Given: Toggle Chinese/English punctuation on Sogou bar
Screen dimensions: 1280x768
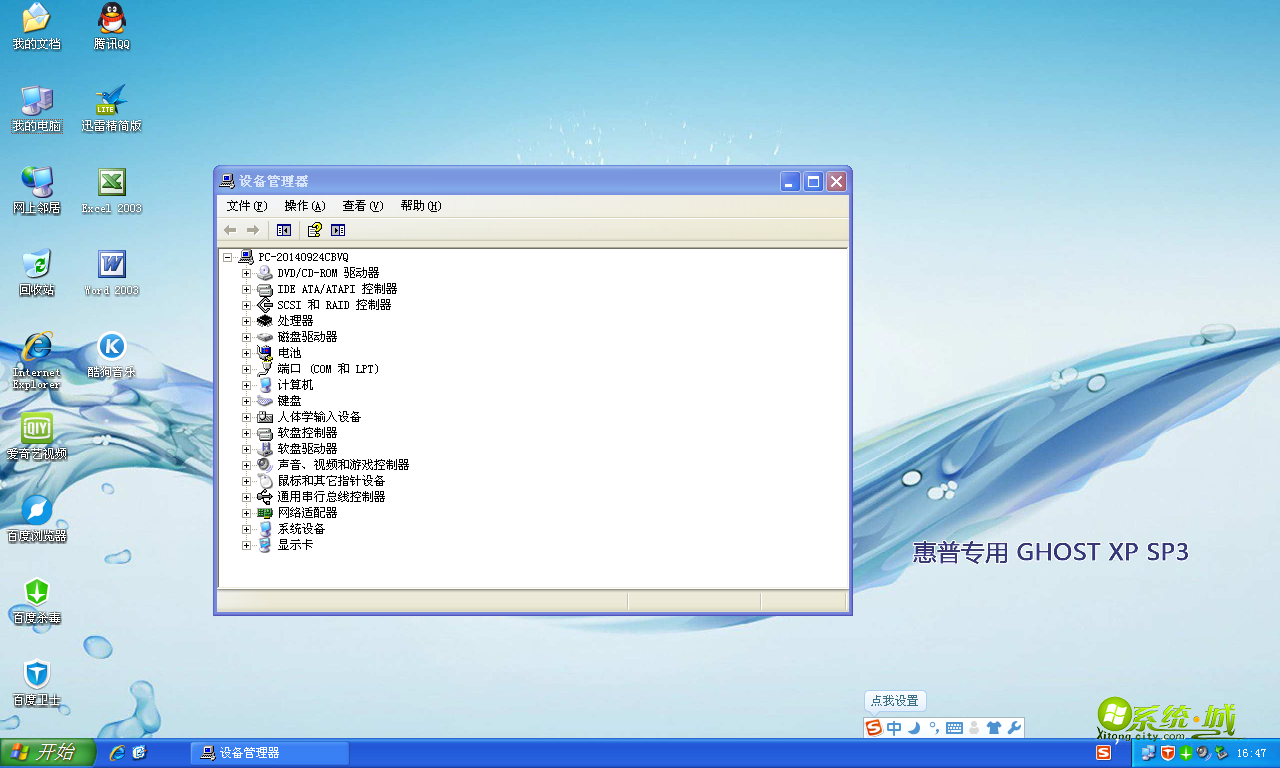Looking at the screenshot, I should click(x=933, y=728).
